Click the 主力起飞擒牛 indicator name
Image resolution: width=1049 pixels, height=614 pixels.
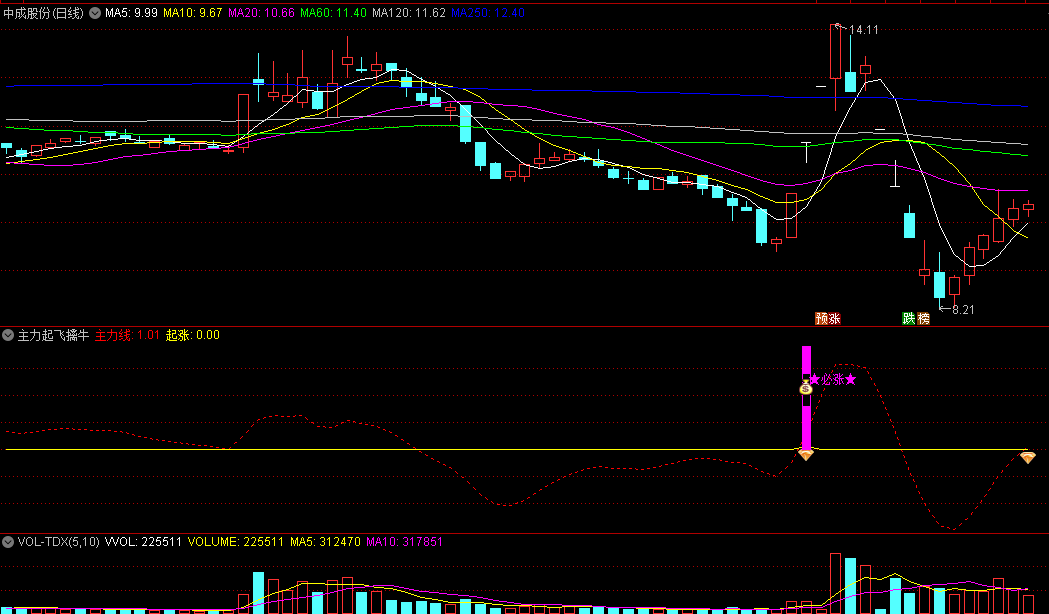click(53, 335)
